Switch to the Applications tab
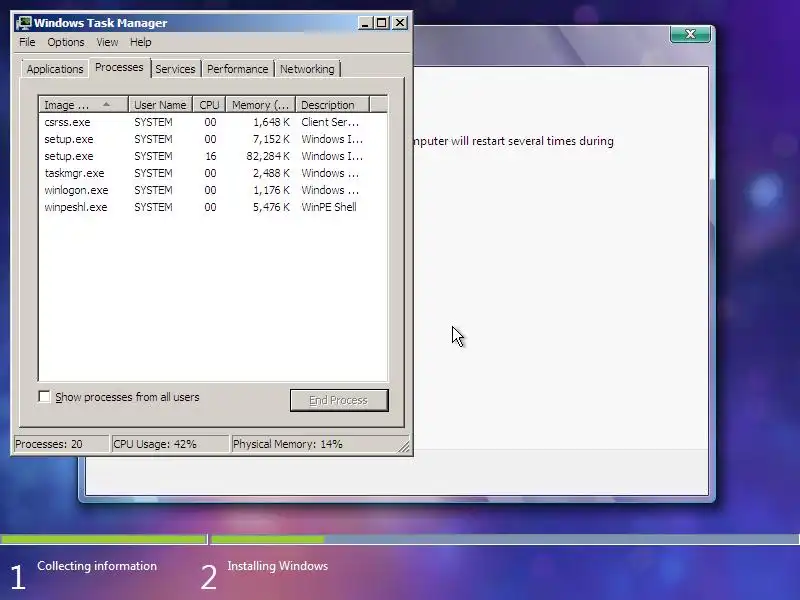 click(55, 69)
